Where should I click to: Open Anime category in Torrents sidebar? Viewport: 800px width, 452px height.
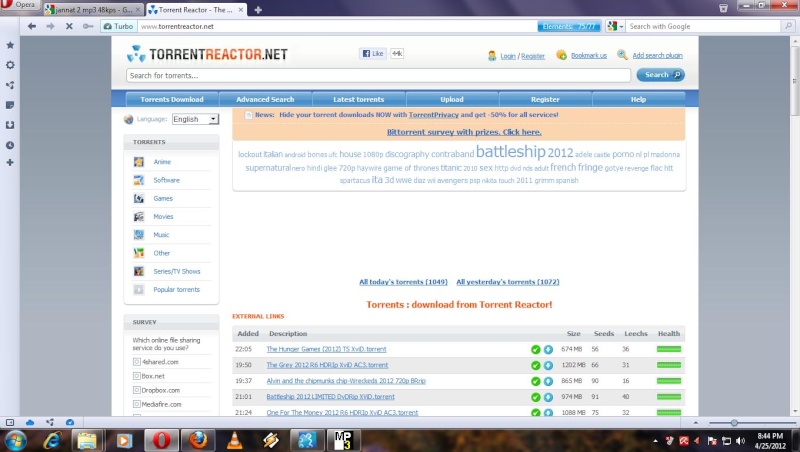[x=162, y=162]
